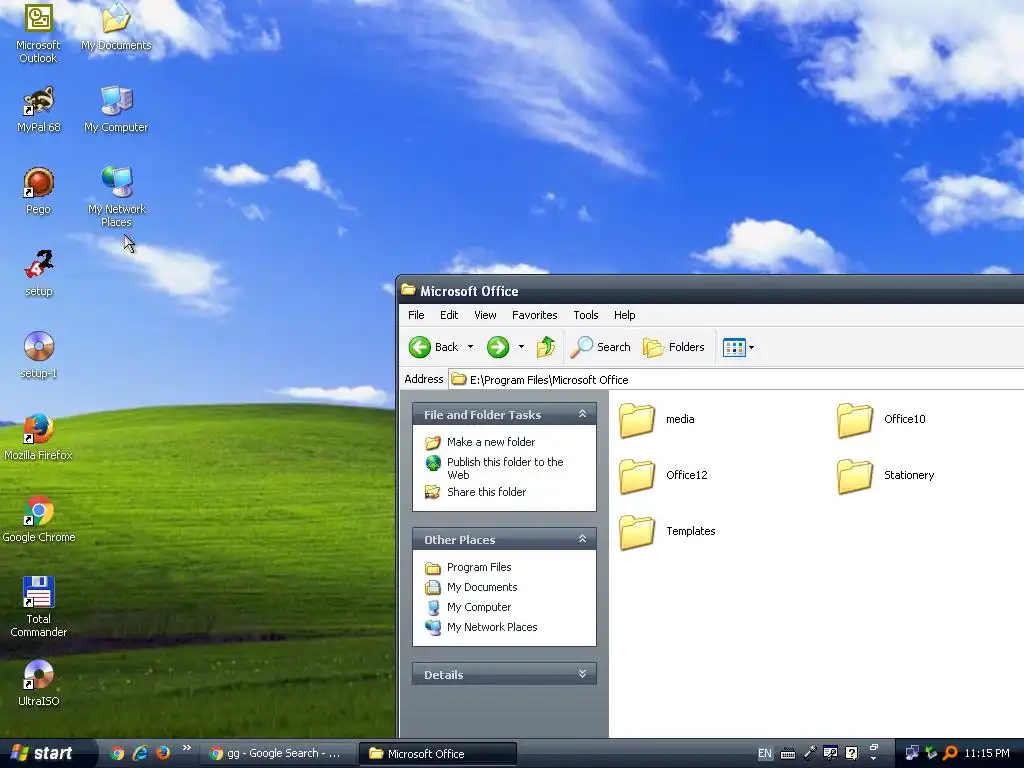Select the Stationery folder
Viewport: 1024px width, 768px height.
tap(885, 475)
